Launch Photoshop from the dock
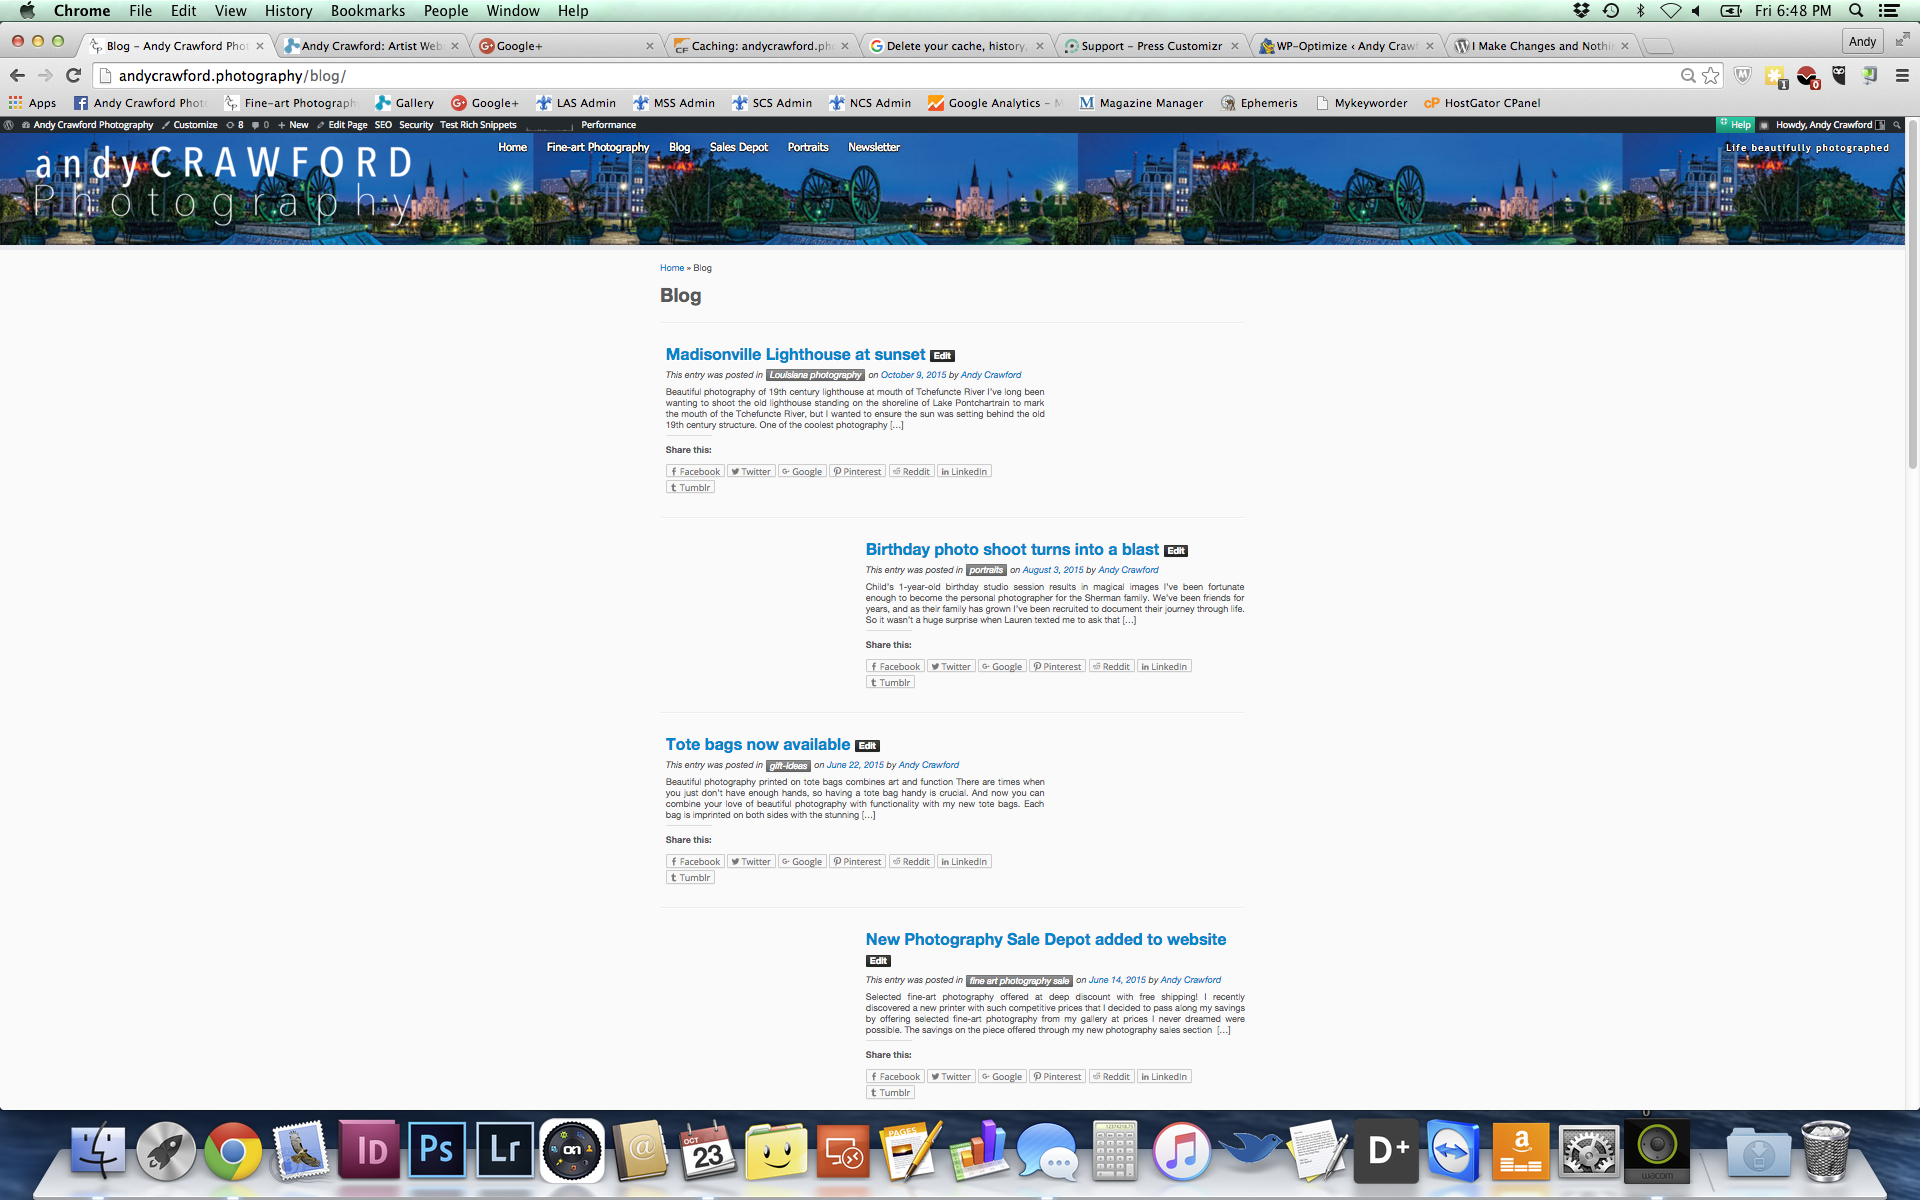Screen dimensions: 1920x1200 click(437, 1151)
